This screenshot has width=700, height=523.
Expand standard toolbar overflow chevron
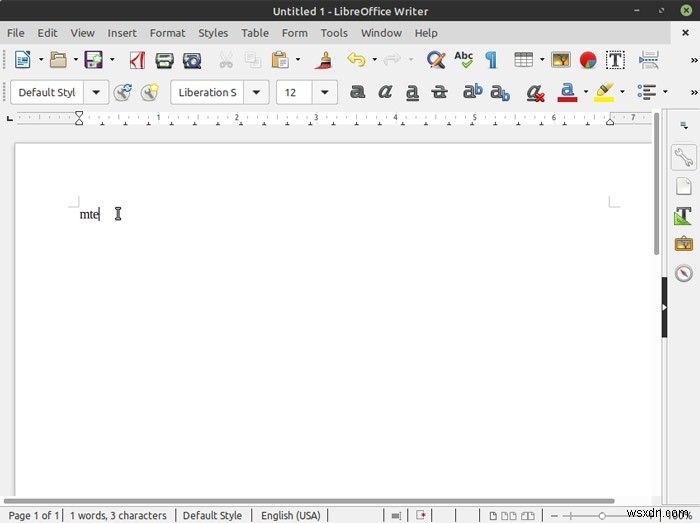click(x=694, y=60)
